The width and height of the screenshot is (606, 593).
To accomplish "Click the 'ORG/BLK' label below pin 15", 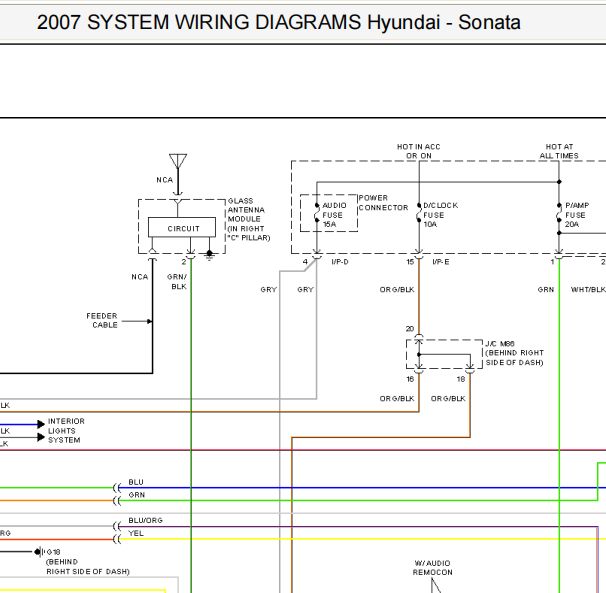I will point(397,290).
